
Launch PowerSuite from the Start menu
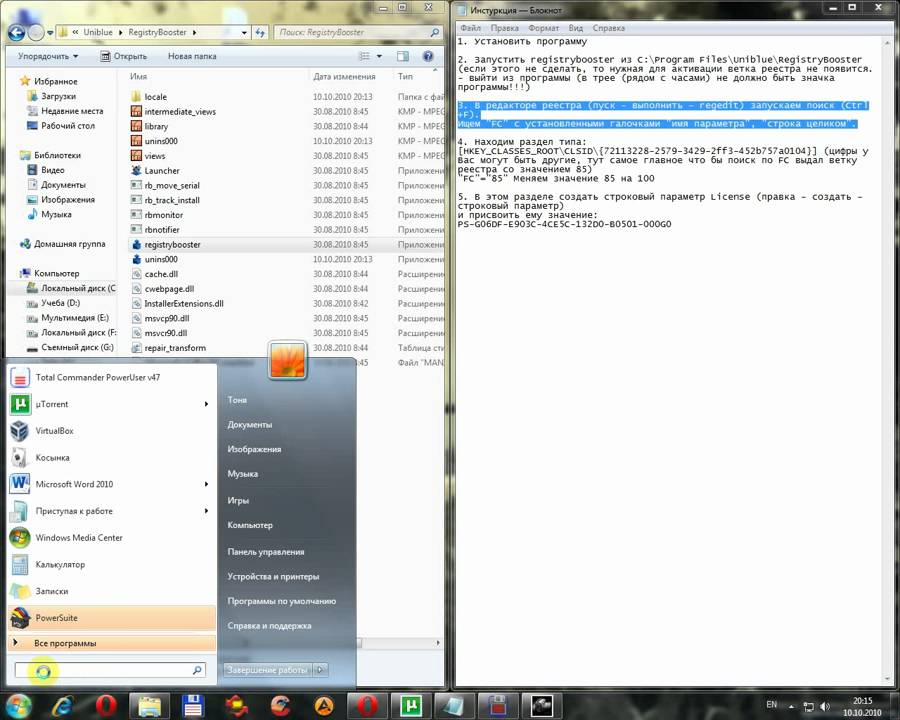(x=112, y=618)
